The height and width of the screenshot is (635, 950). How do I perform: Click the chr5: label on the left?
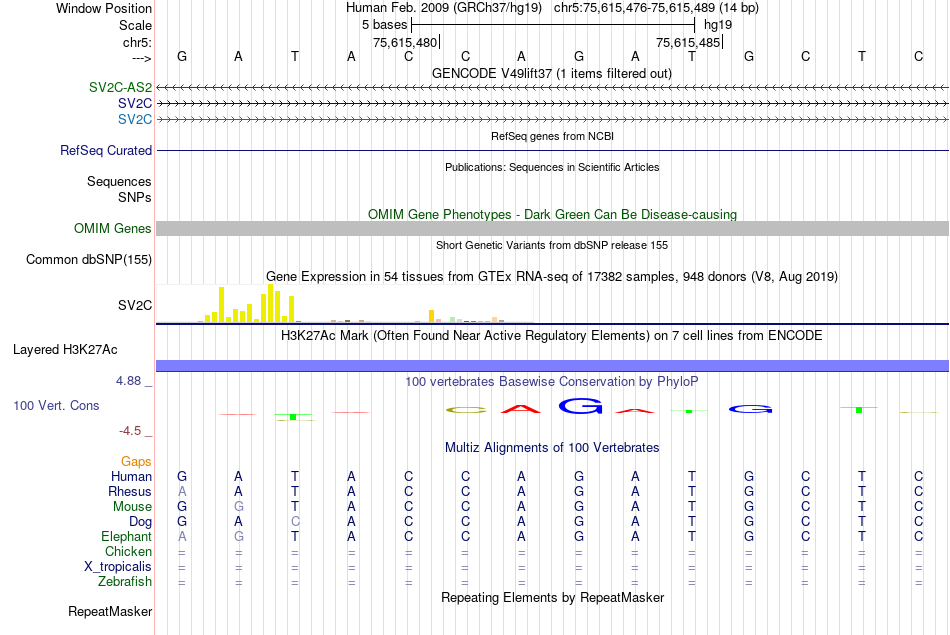coord(137,42)
